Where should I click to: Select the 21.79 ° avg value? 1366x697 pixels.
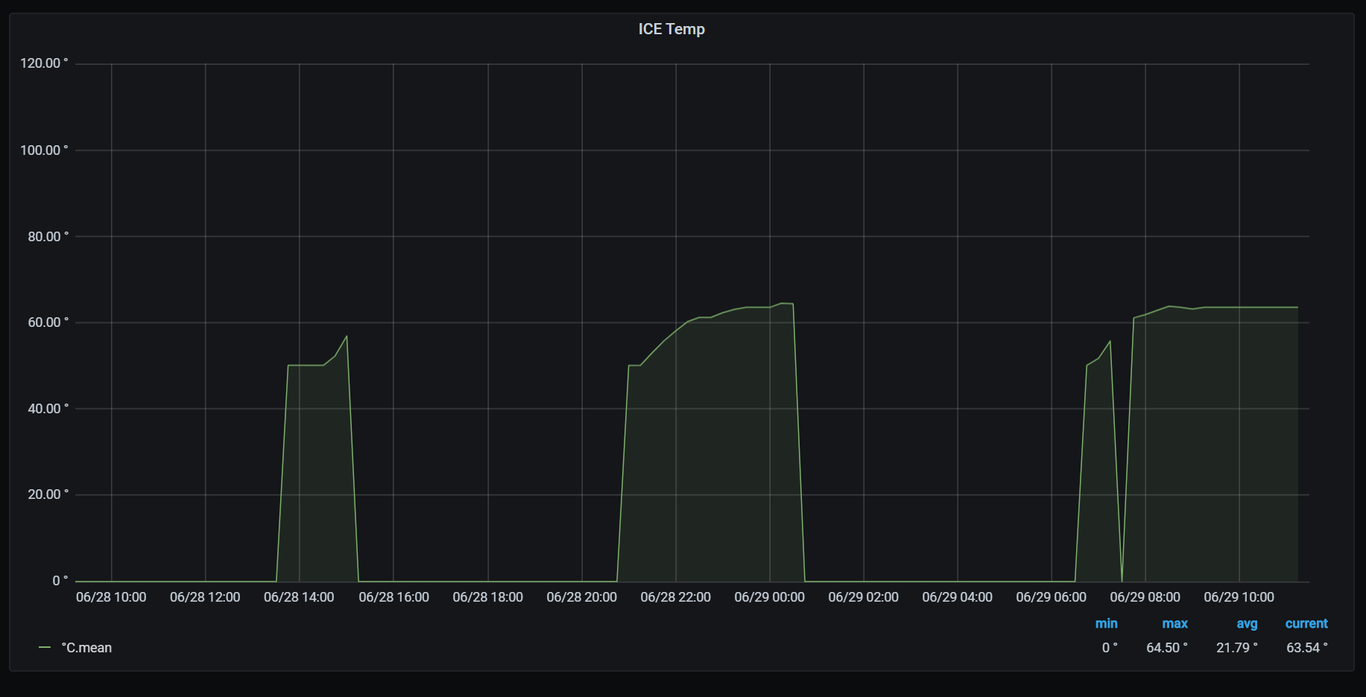[1237, 648]
